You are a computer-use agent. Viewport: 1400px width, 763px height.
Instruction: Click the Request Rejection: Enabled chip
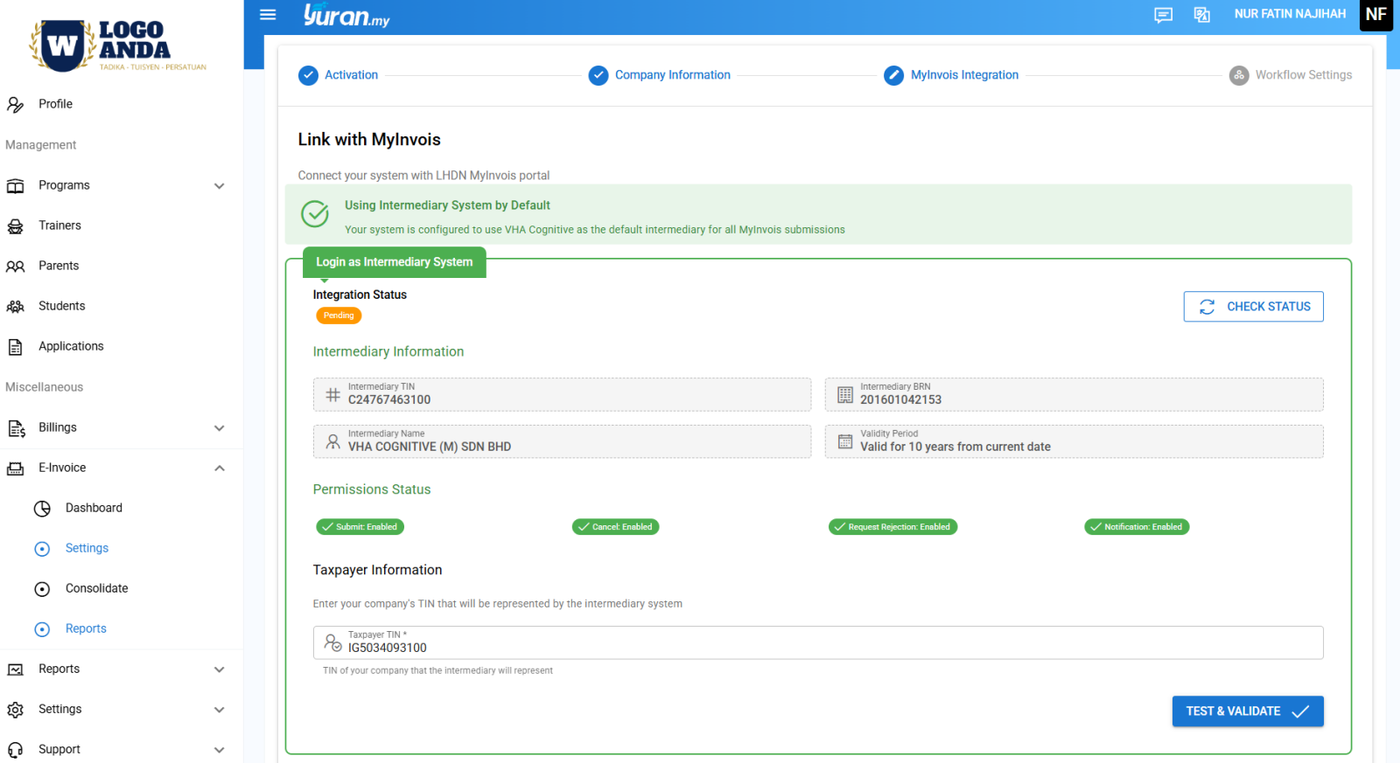coord(893,527)
